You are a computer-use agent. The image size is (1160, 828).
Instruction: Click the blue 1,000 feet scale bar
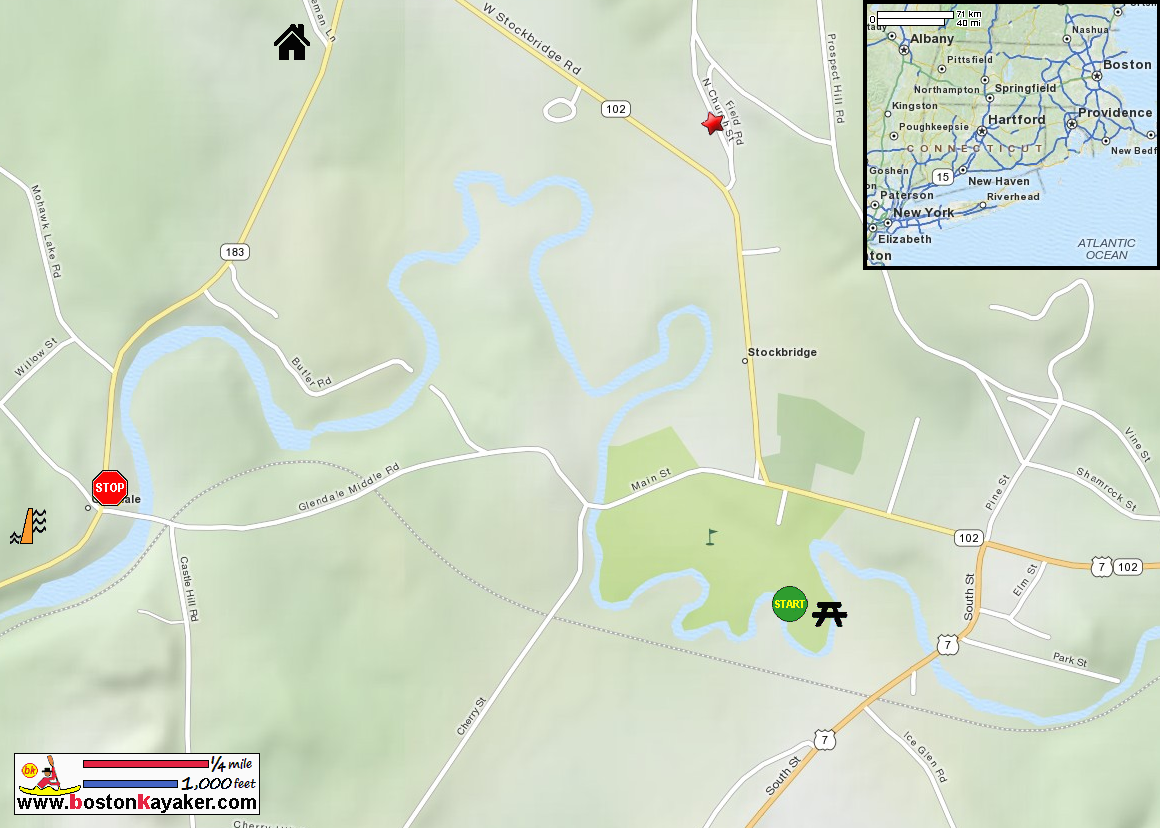(x=130, y=784)
